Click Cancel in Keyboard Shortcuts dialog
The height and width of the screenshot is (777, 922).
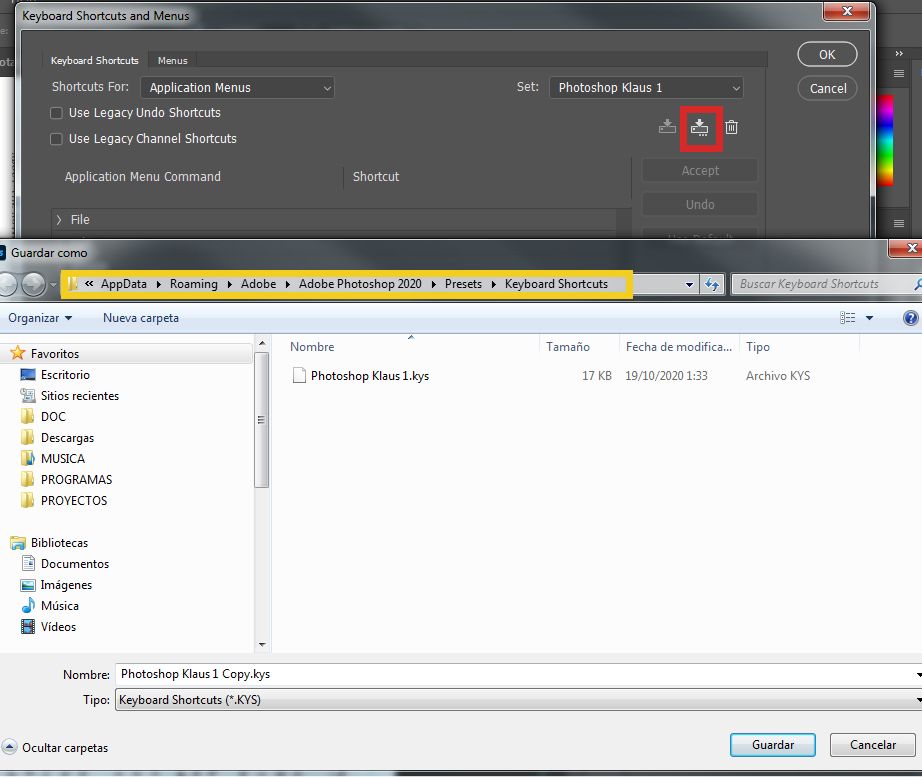pyautogui.click(x=827, y=89)
